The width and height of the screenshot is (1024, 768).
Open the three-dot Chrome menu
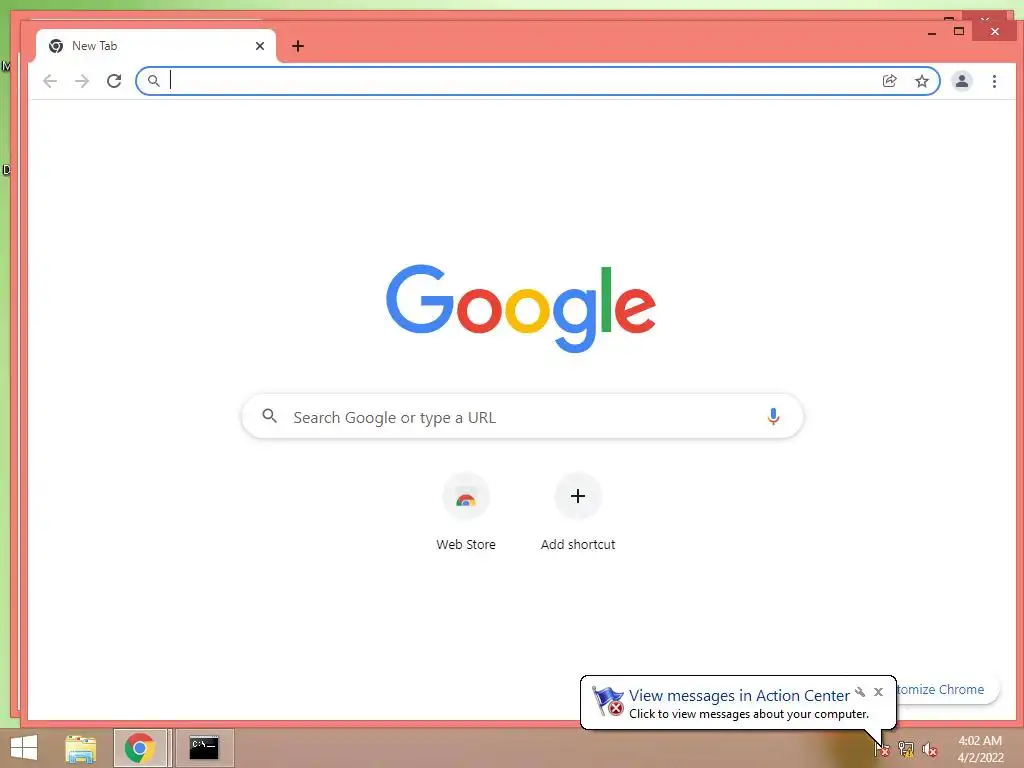994,81
